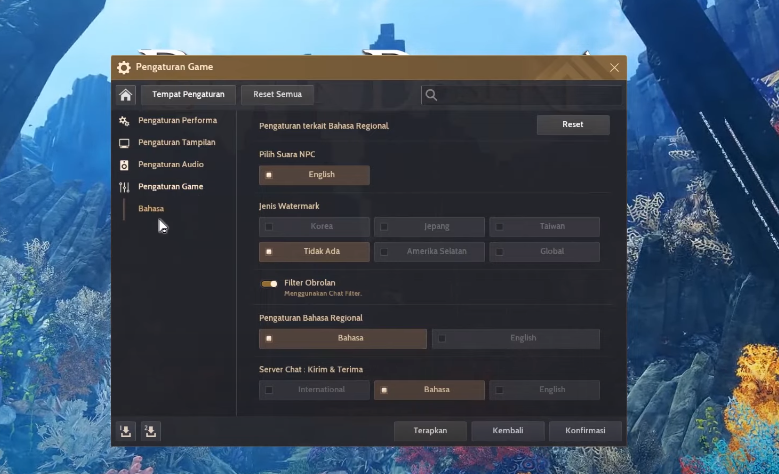Screen dimensions: 779x474
Task: Open the settings home icon
Action: click(x=126, y=95)
